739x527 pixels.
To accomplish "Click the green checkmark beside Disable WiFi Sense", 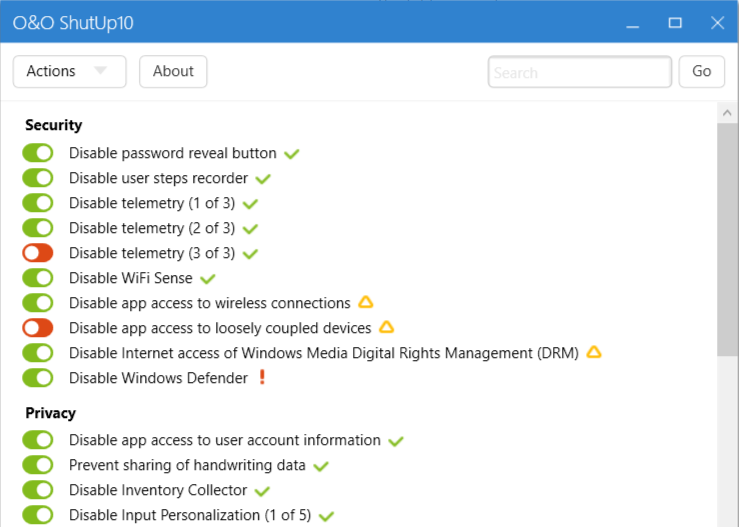I will coord(208,279).
